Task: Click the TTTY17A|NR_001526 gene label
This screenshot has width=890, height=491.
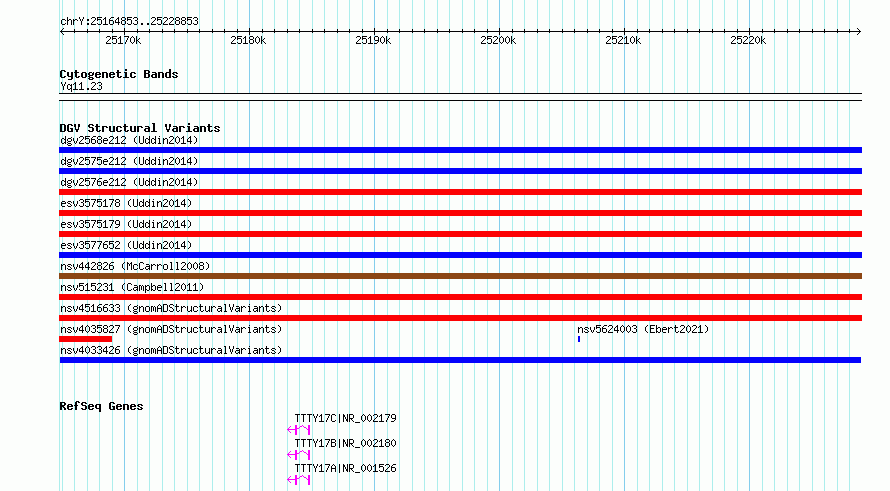Action: [345, 468]
